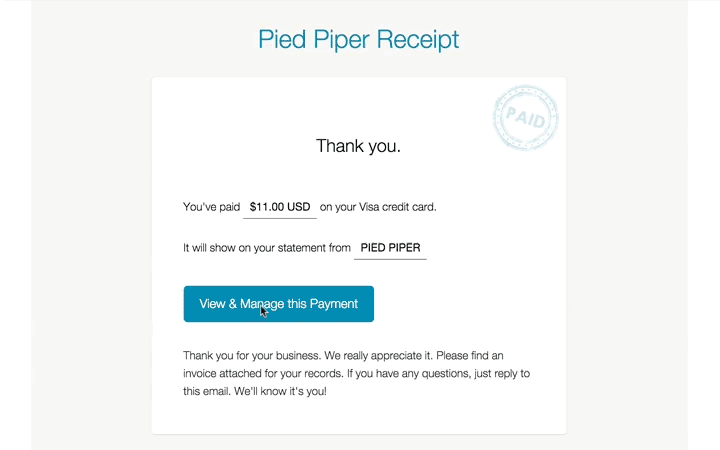
Task: Click "We'll know it's you!" text
Action: click(x=280, y=391)
